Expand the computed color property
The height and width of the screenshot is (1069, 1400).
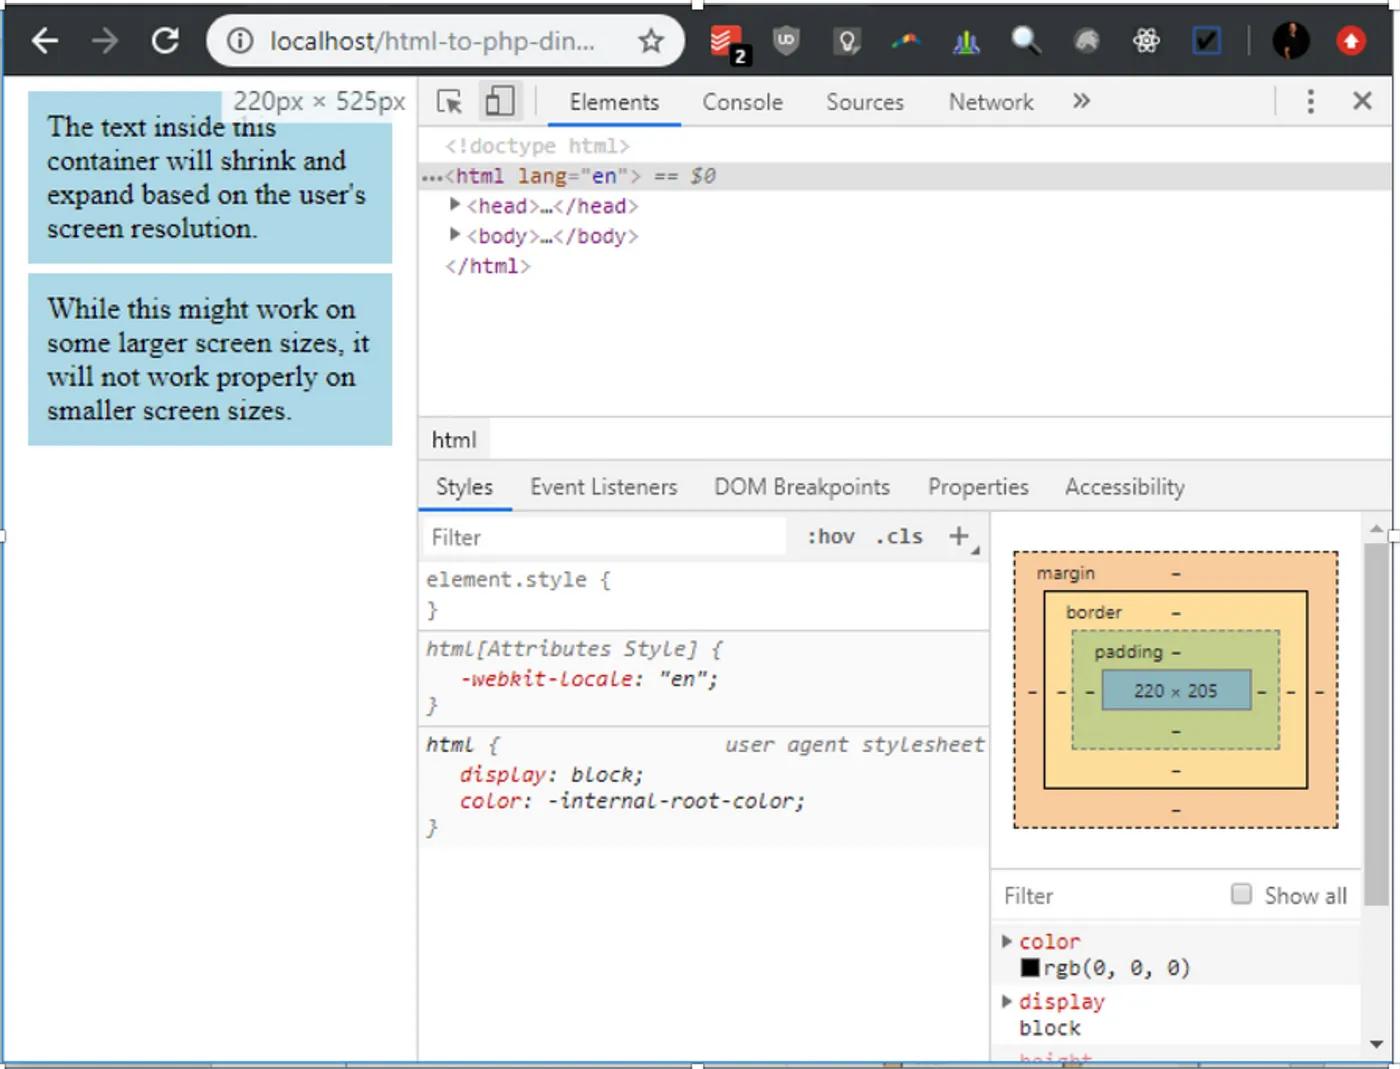[1007, 941]
